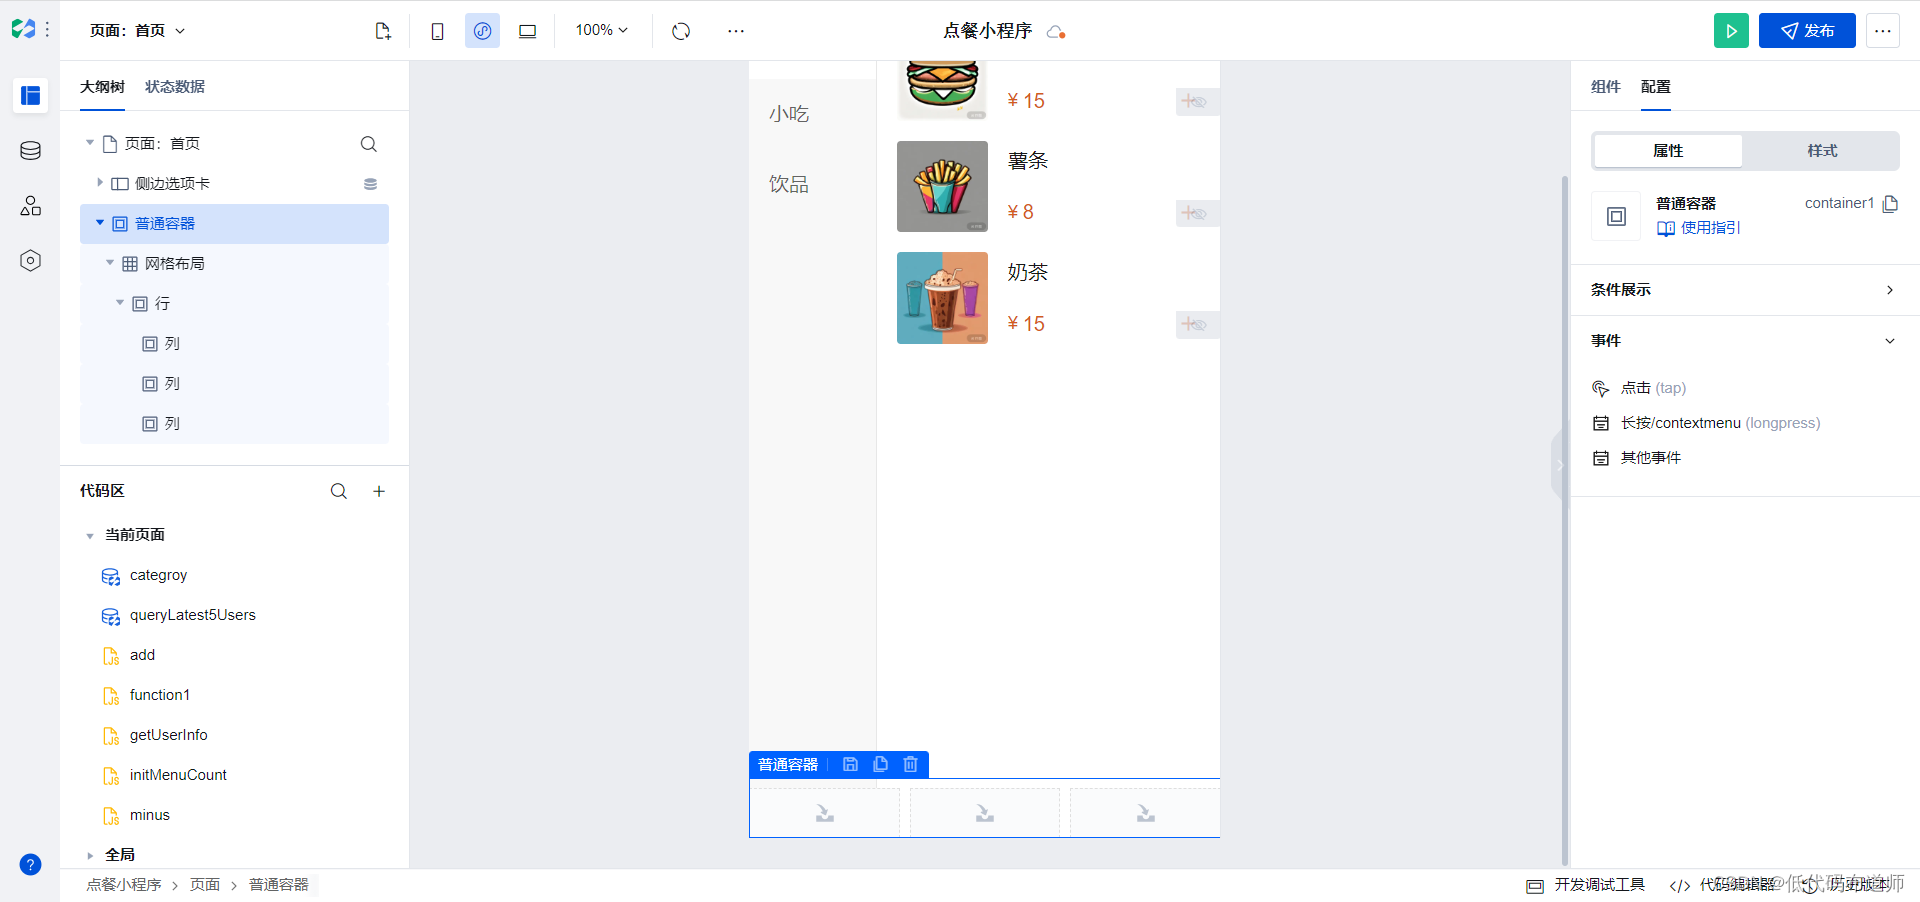Select the second 列 tree item
Viewport: 1920px width, 902px height.
[x=235, y=383]
